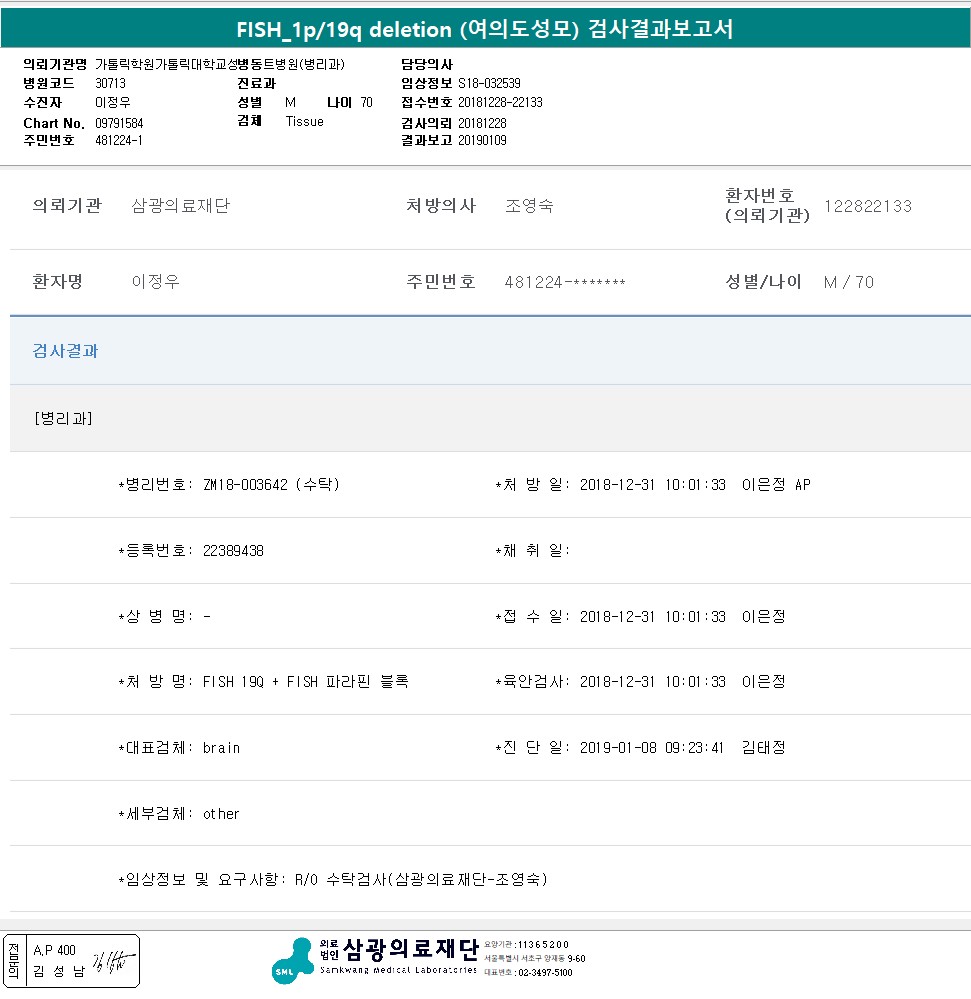The width and height of the screenshot is (971, 999).
Task: Click the 수진자 name 이정우 in header
Action: [113, 103]
